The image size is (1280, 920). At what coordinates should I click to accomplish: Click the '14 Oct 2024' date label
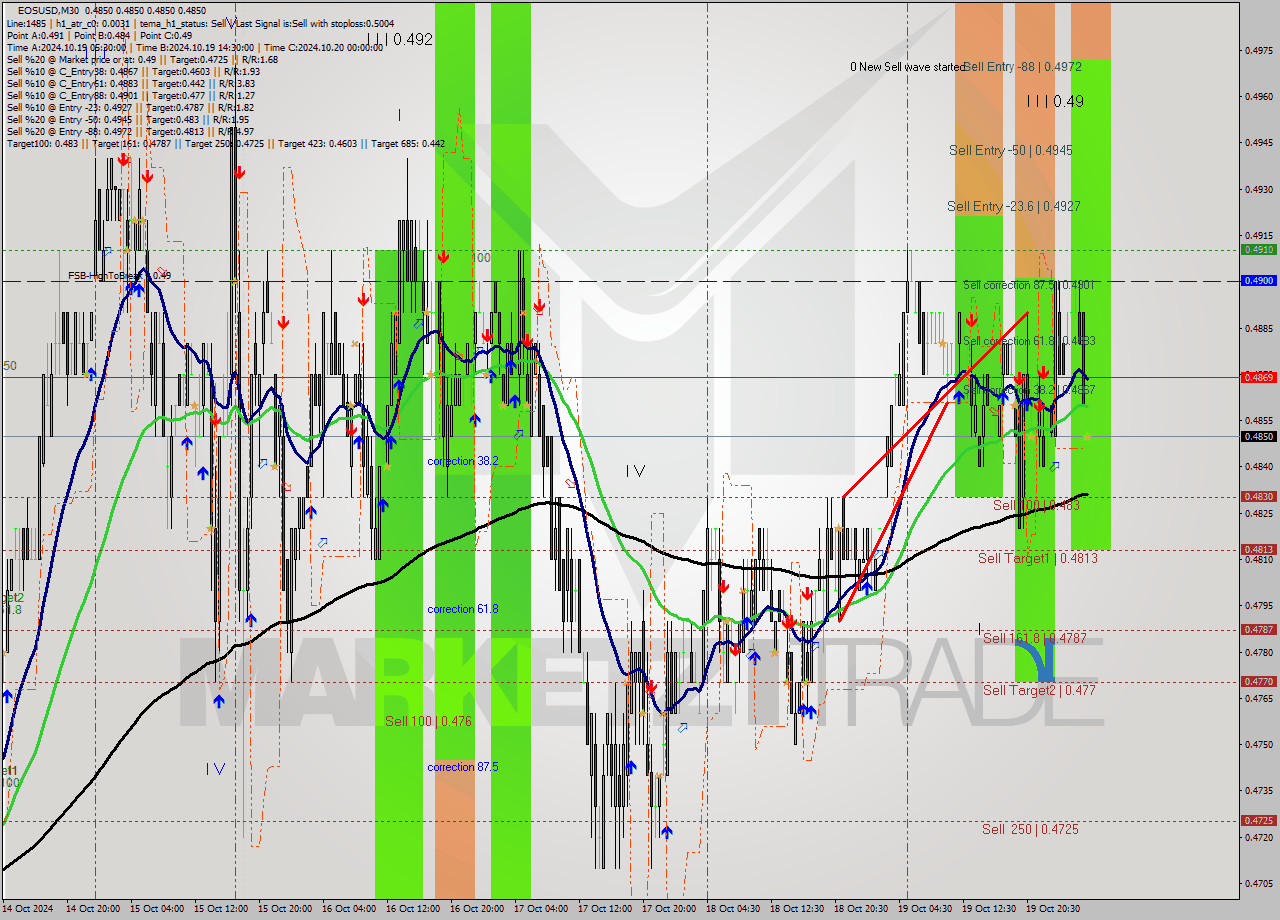pos(27,909)
